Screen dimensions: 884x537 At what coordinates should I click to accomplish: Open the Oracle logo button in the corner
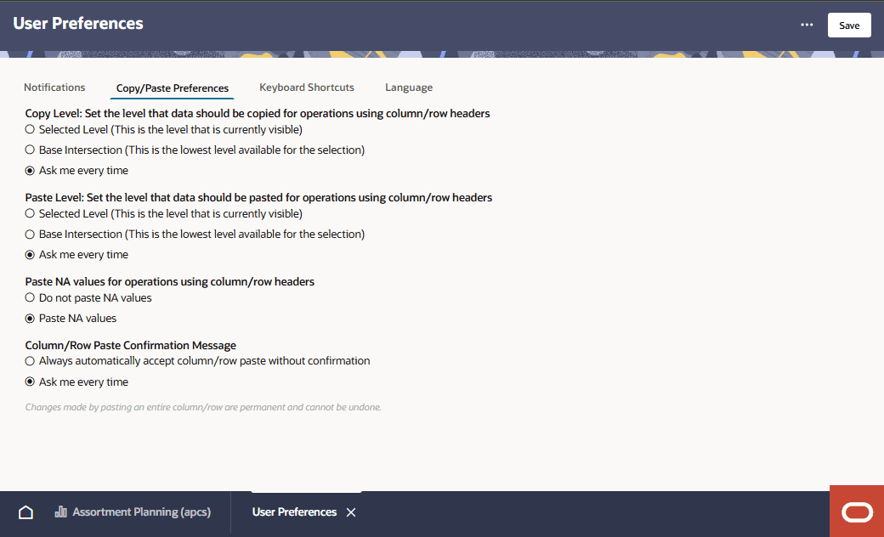857,512
